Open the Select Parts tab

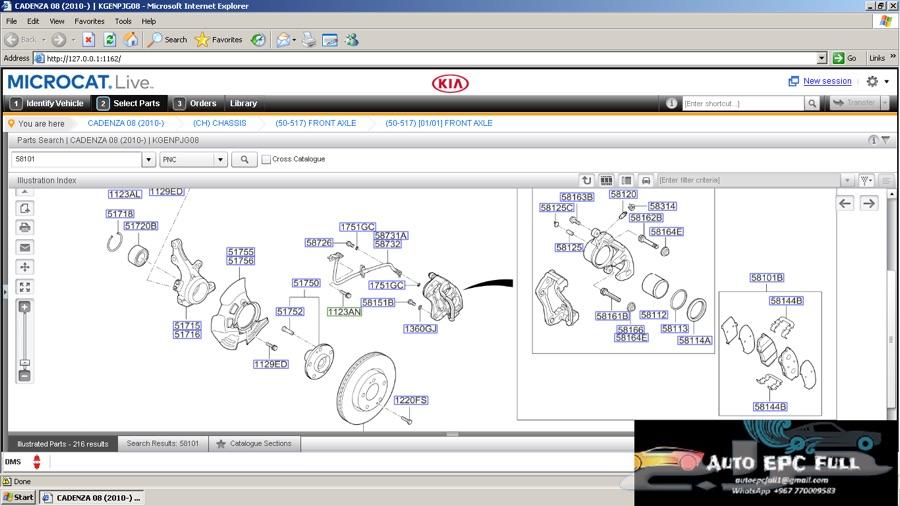[129, 103]
